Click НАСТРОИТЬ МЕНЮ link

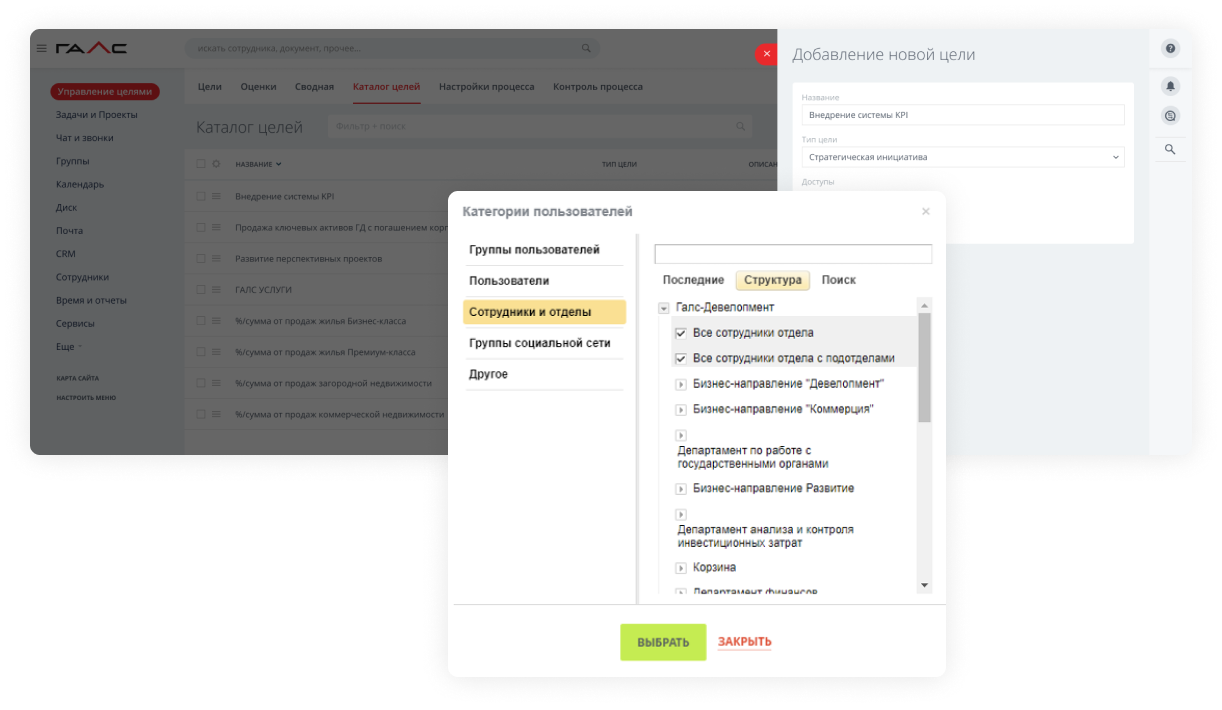[85, 397]
